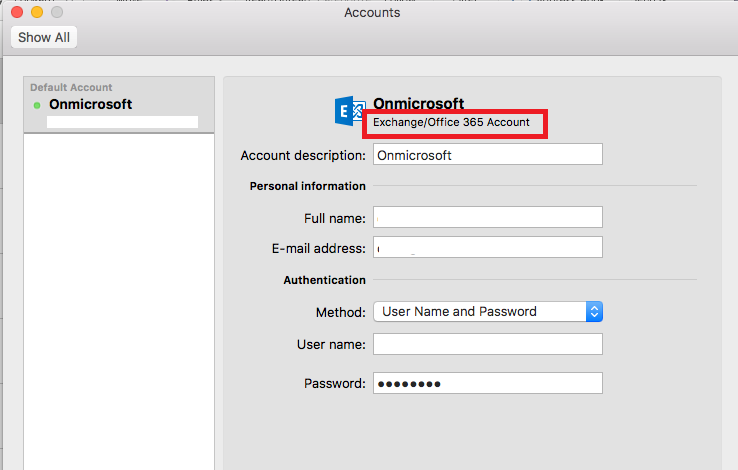Click the blue arrows on Method selector

click(x=594, y=311)
